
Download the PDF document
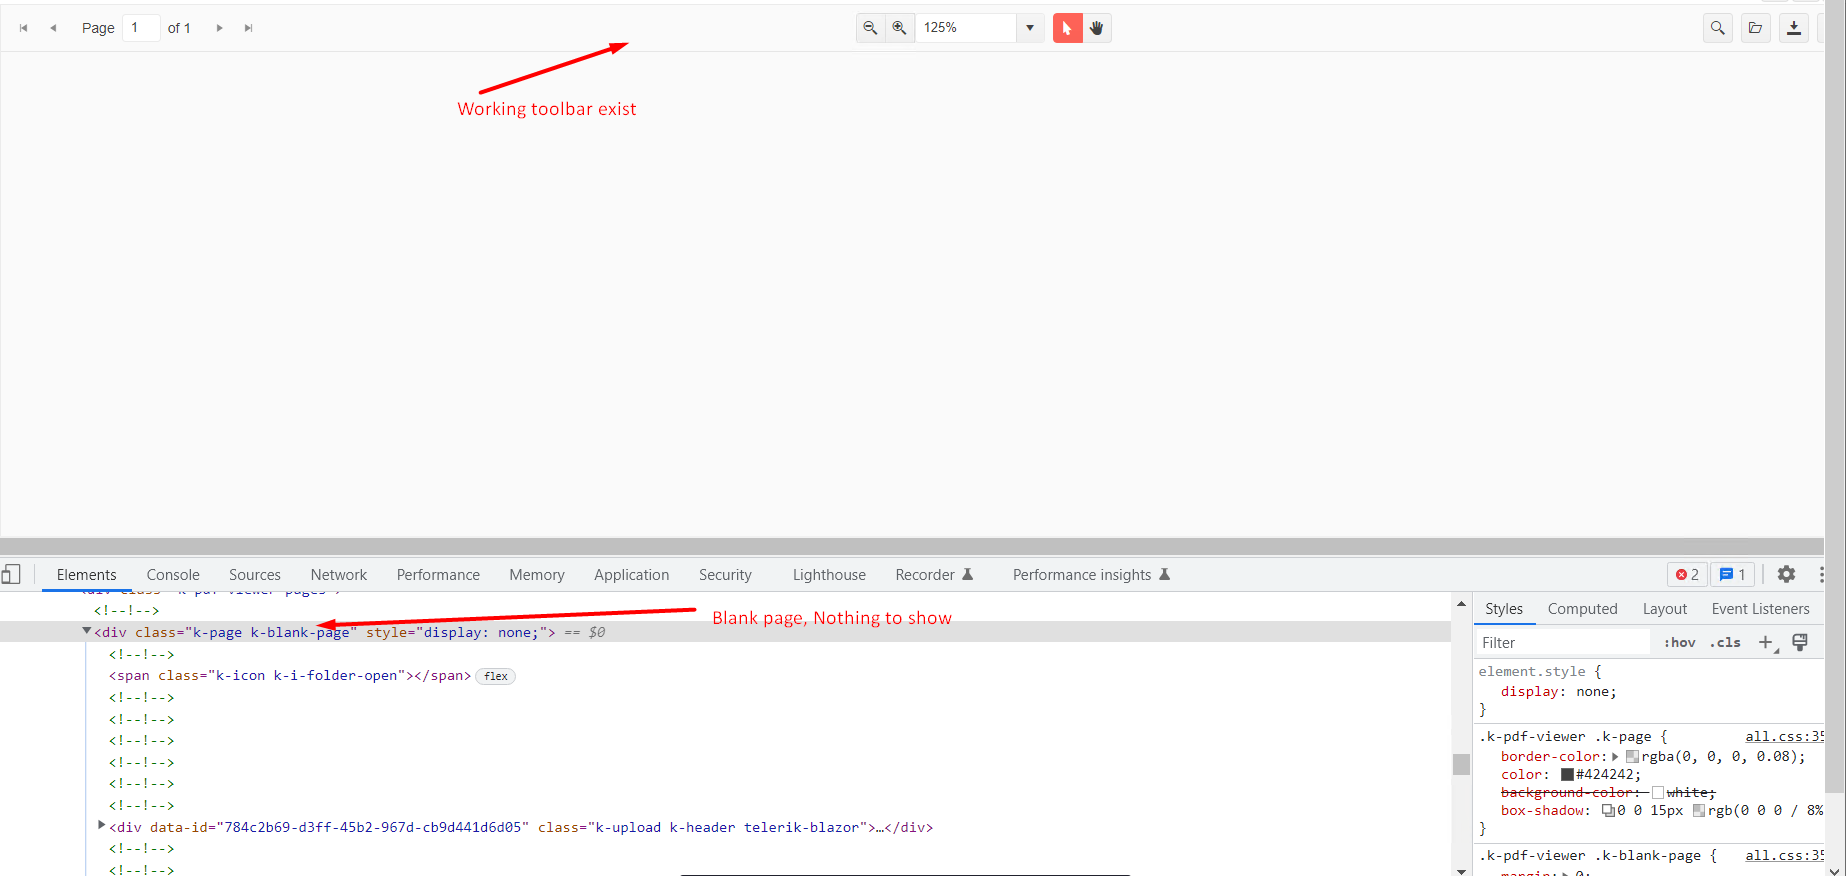(1794, 28)
